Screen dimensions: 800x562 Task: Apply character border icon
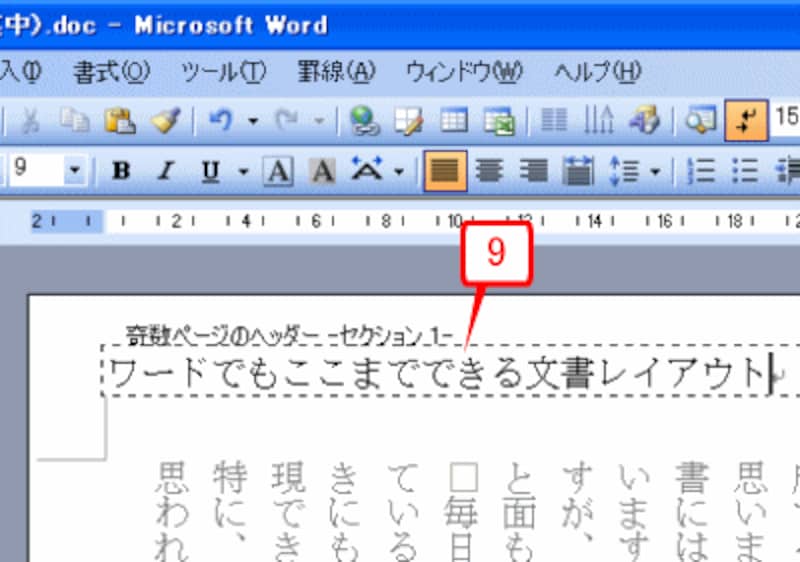(x=278, y=170)
